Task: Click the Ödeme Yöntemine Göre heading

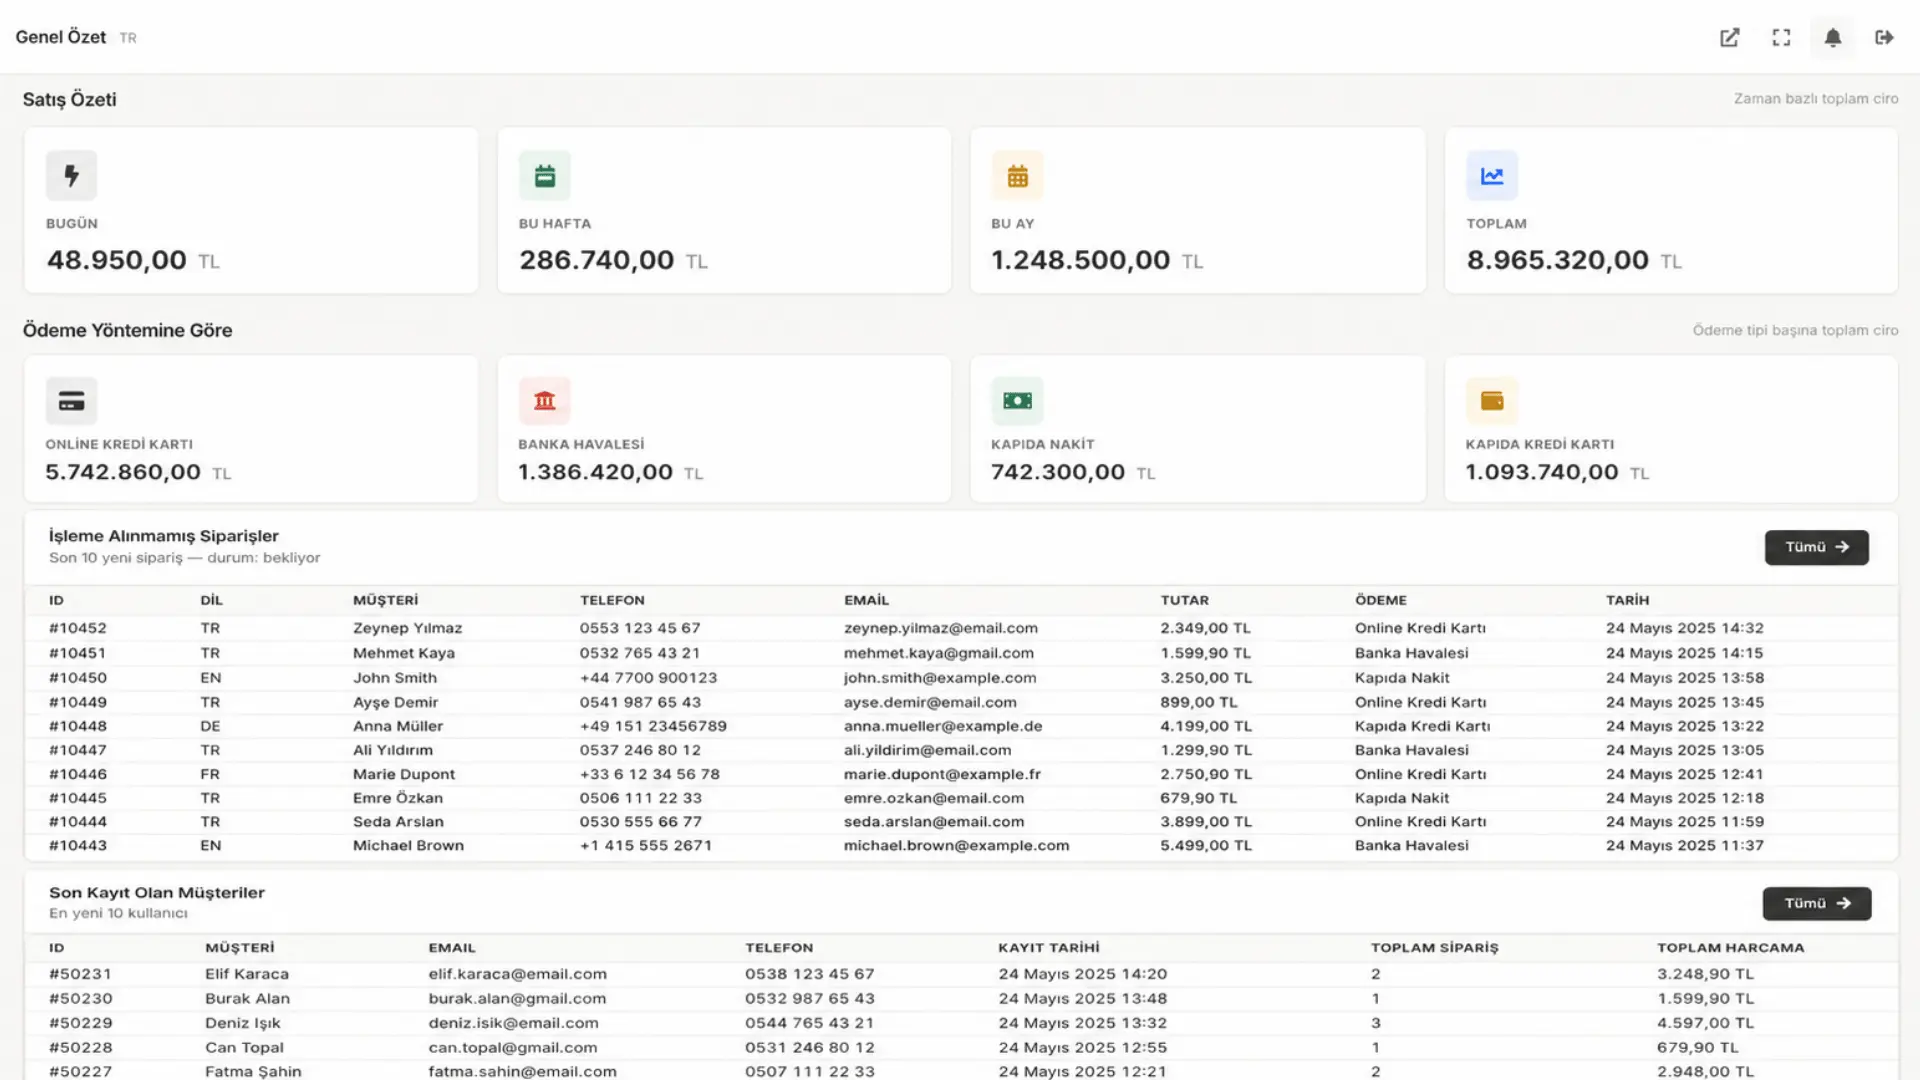Action: point(128,331)
